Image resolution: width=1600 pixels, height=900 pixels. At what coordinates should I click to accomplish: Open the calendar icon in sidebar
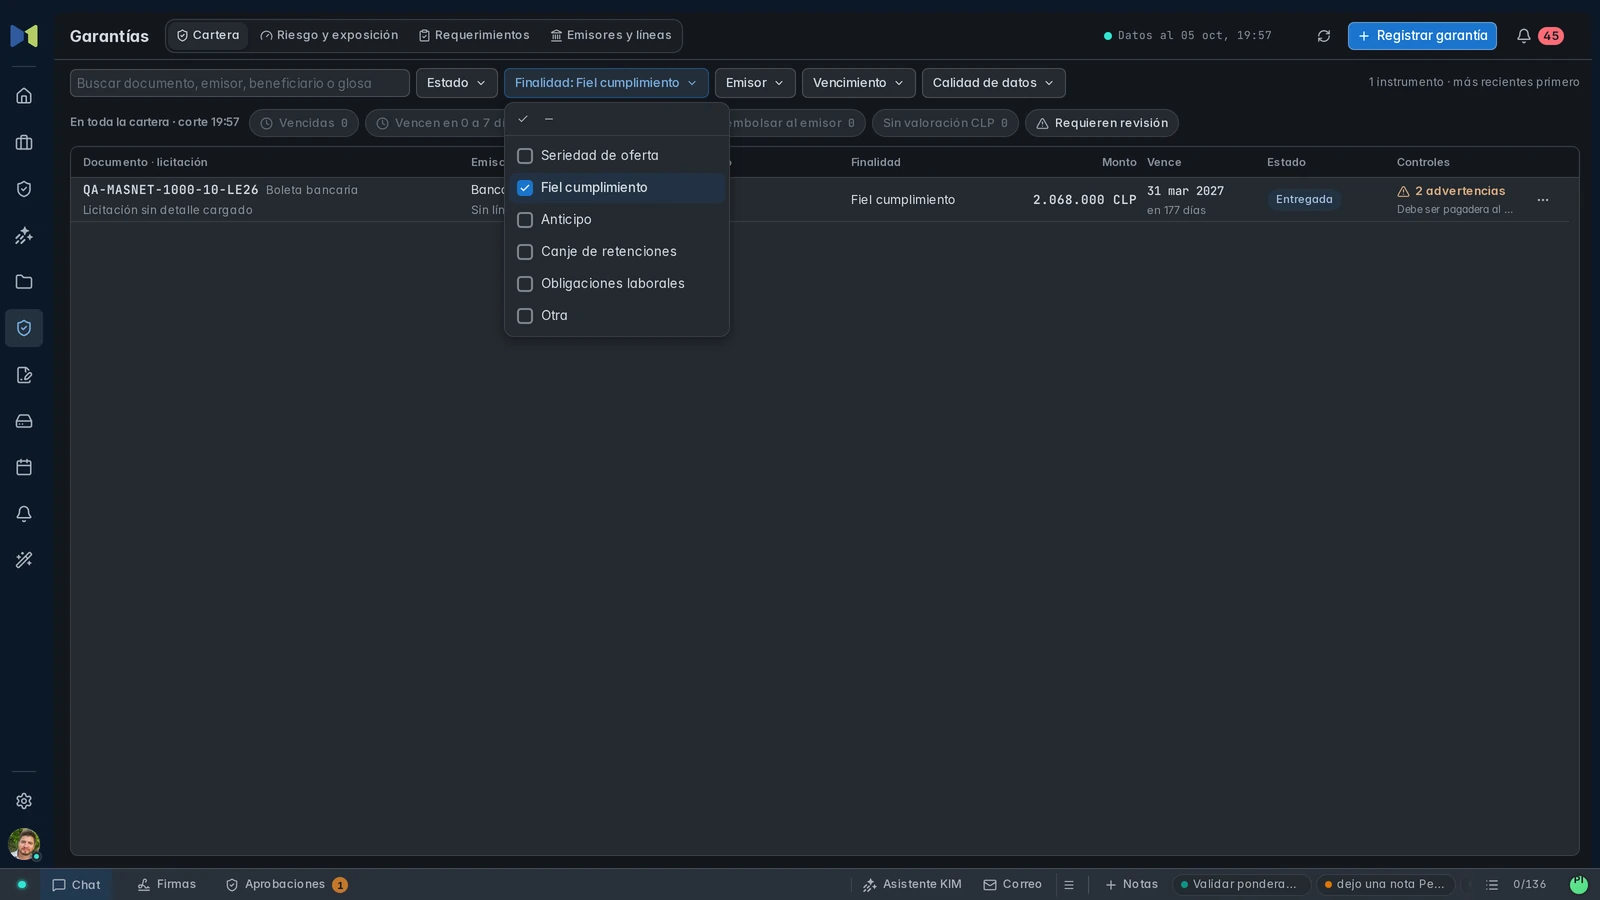[24, 467]
